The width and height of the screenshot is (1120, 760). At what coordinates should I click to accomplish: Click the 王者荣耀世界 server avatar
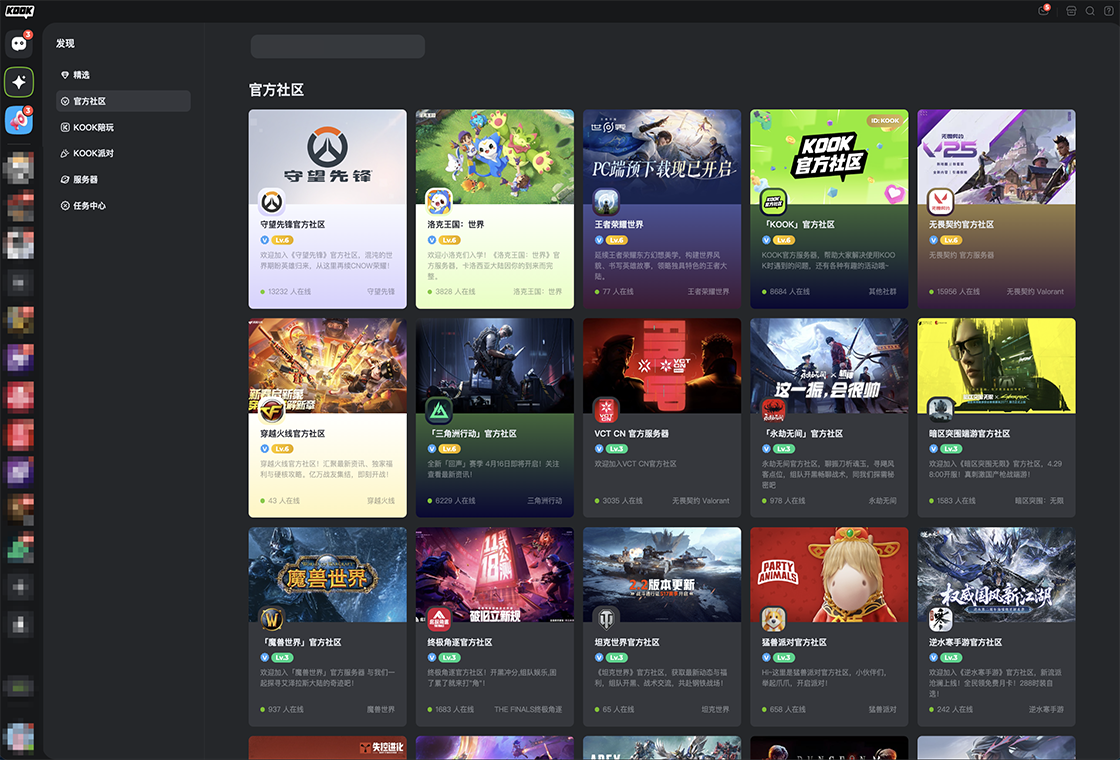(606, 203)
